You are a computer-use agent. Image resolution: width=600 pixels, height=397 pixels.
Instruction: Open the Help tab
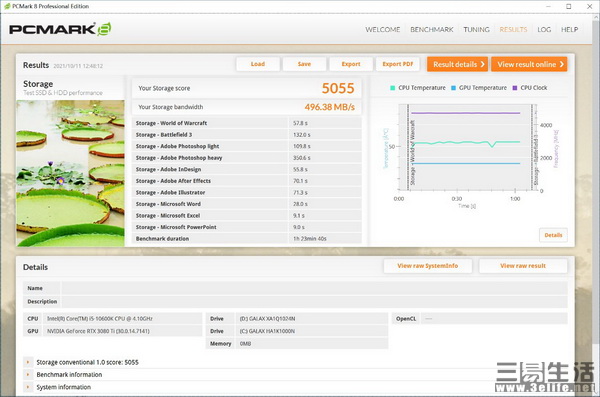coord(569,29)
